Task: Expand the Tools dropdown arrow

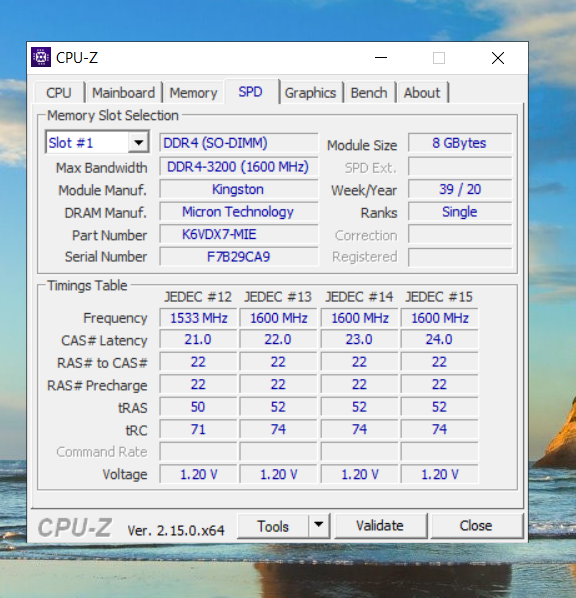Action: pyautogui.click(x=319, y=526)
